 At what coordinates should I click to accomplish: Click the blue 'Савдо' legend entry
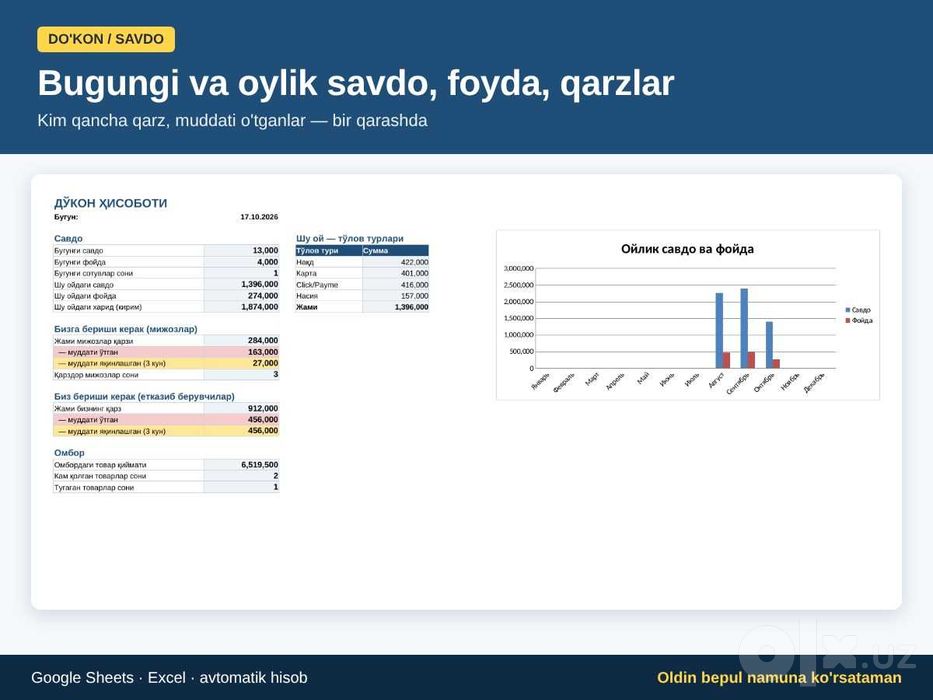pos(857,310)
